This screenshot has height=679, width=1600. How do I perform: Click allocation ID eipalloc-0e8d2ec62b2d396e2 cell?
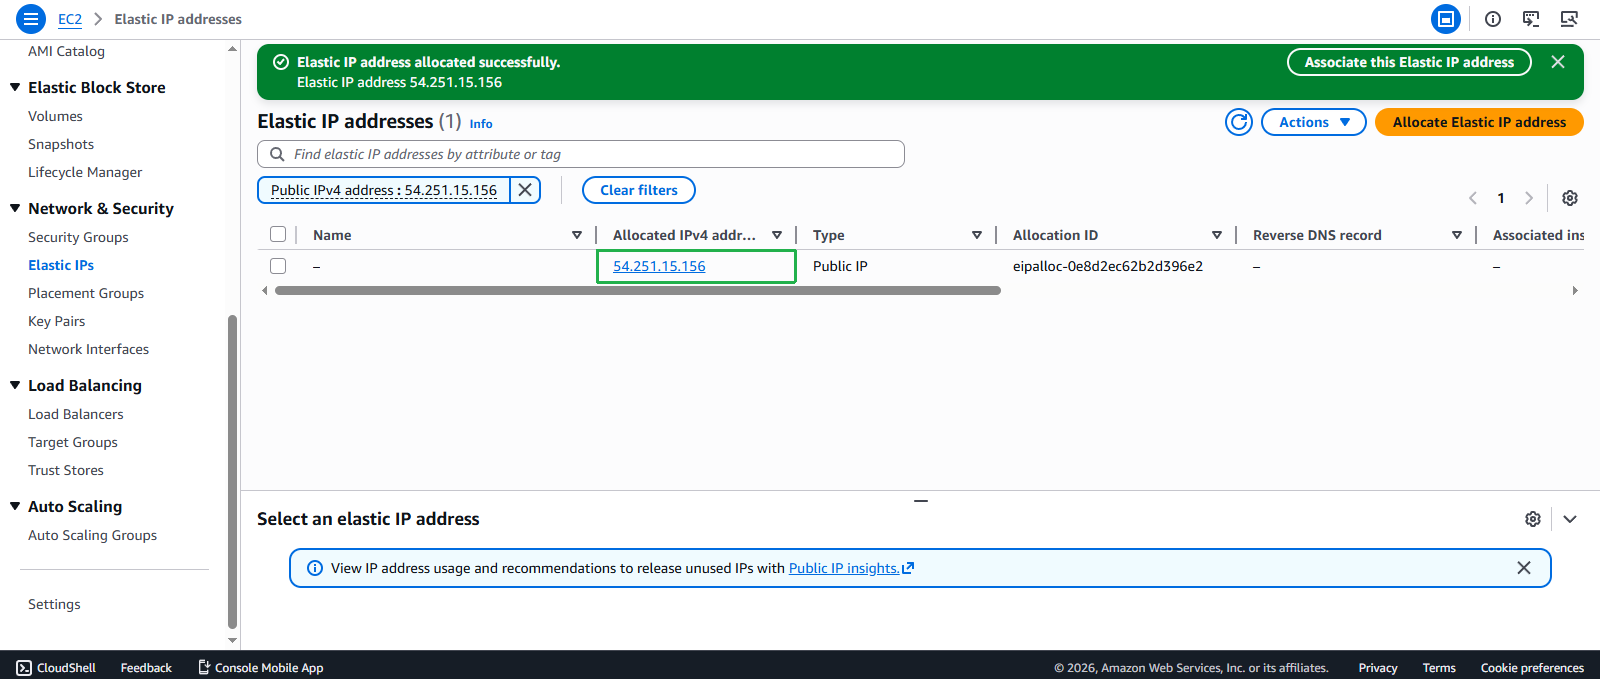(1108, 266)
